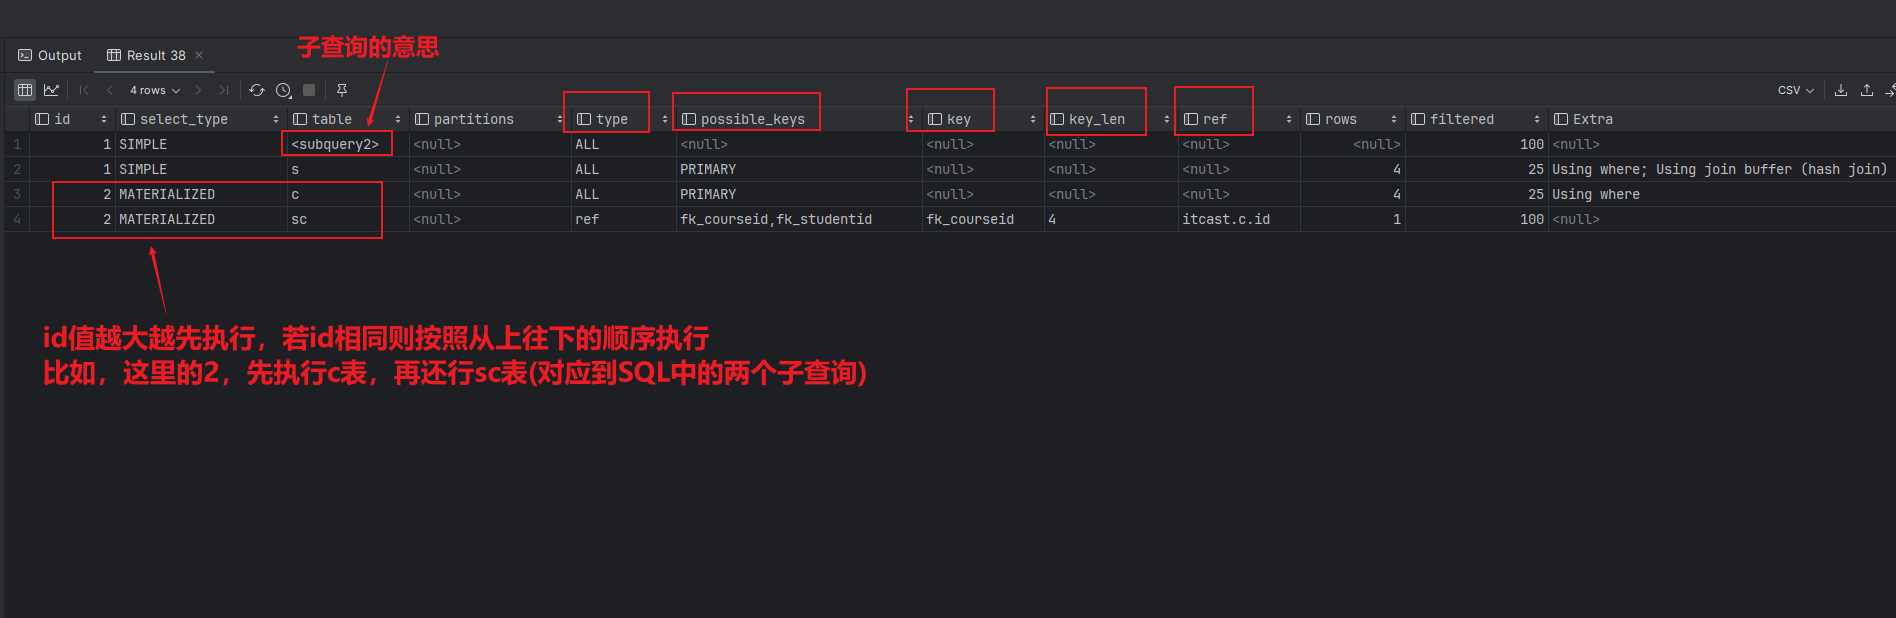
Task: Switch to table view icon
Action: tap(25, 90)
